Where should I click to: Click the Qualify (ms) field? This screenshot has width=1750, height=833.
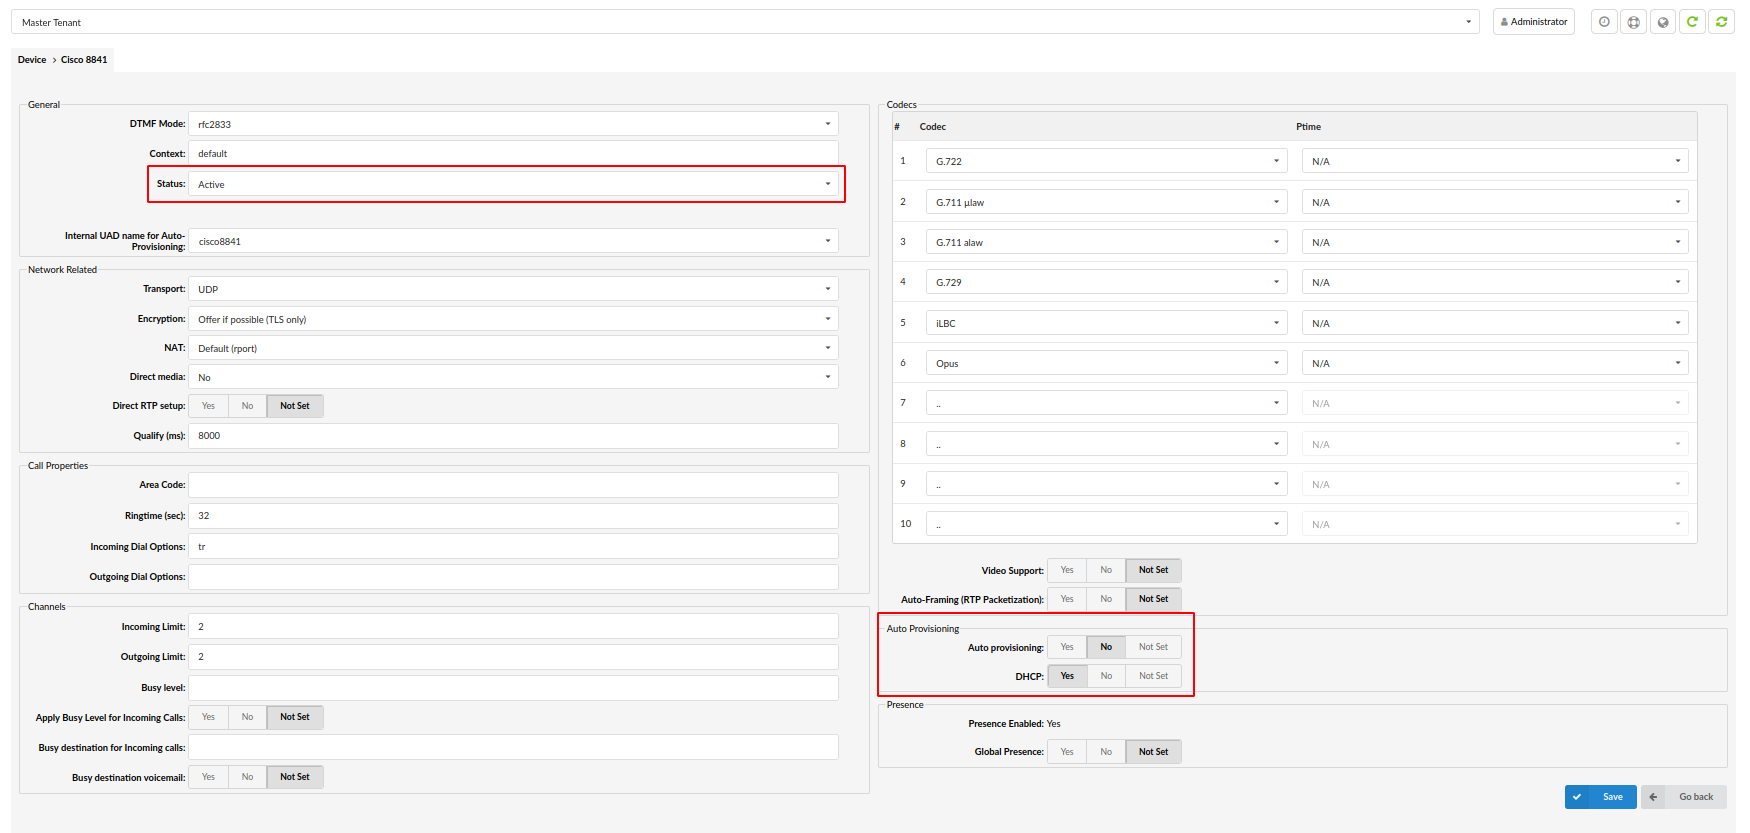pyautogui.click(x=513, y=436)
